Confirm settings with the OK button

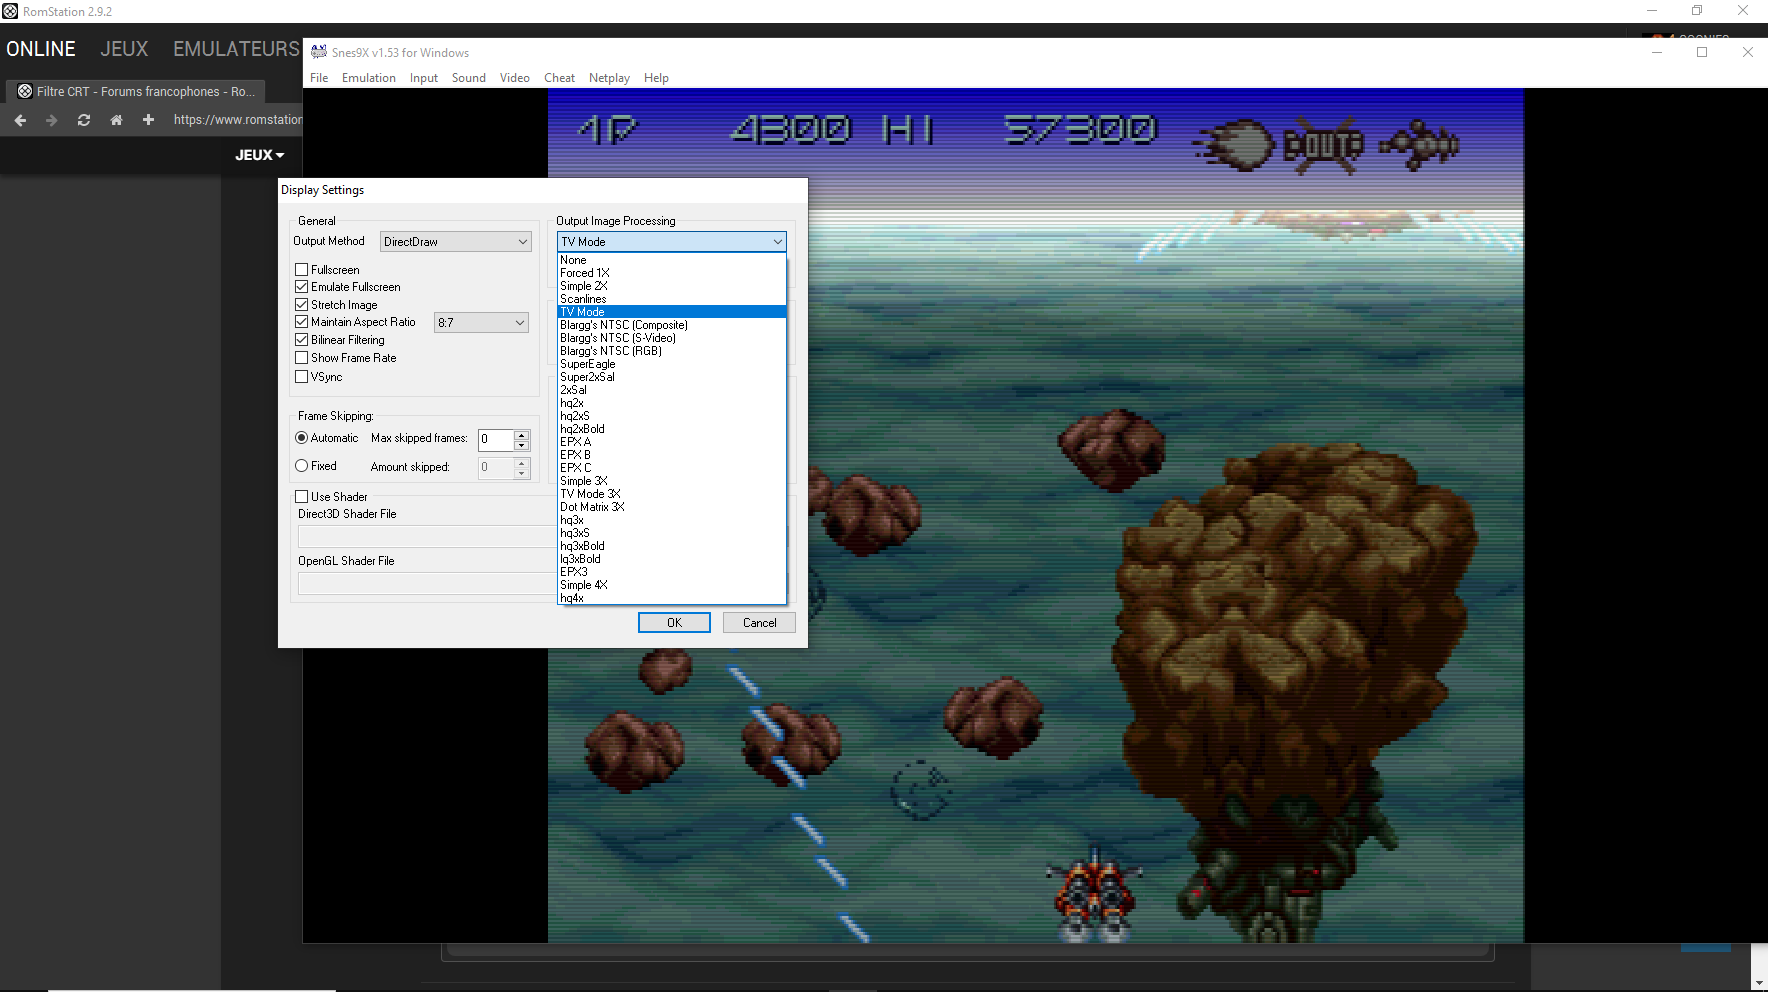pos(674,623)
